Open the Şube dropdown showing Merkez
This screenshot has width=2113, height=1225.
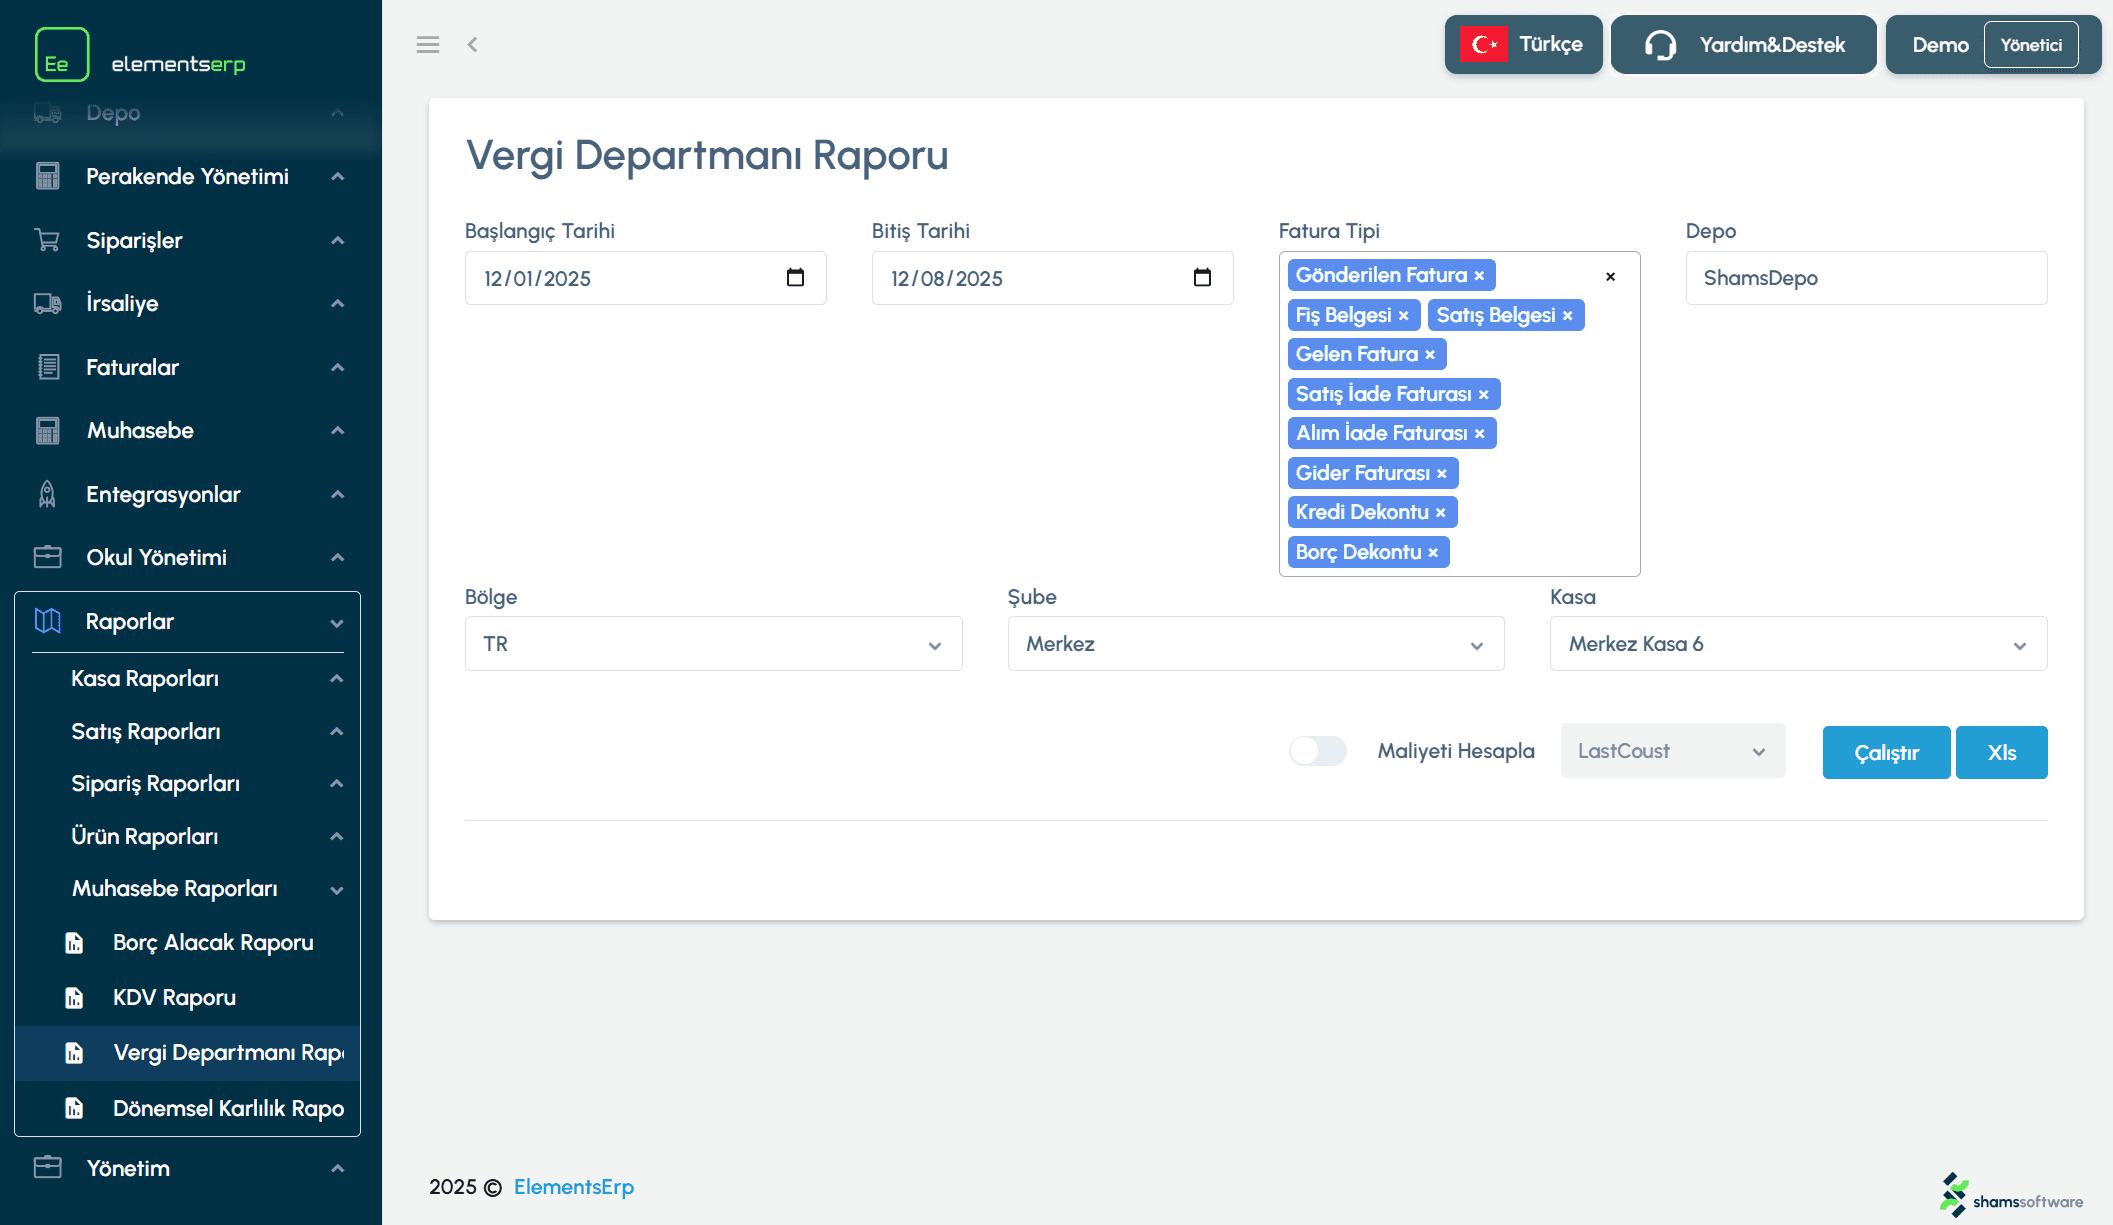1255,644
